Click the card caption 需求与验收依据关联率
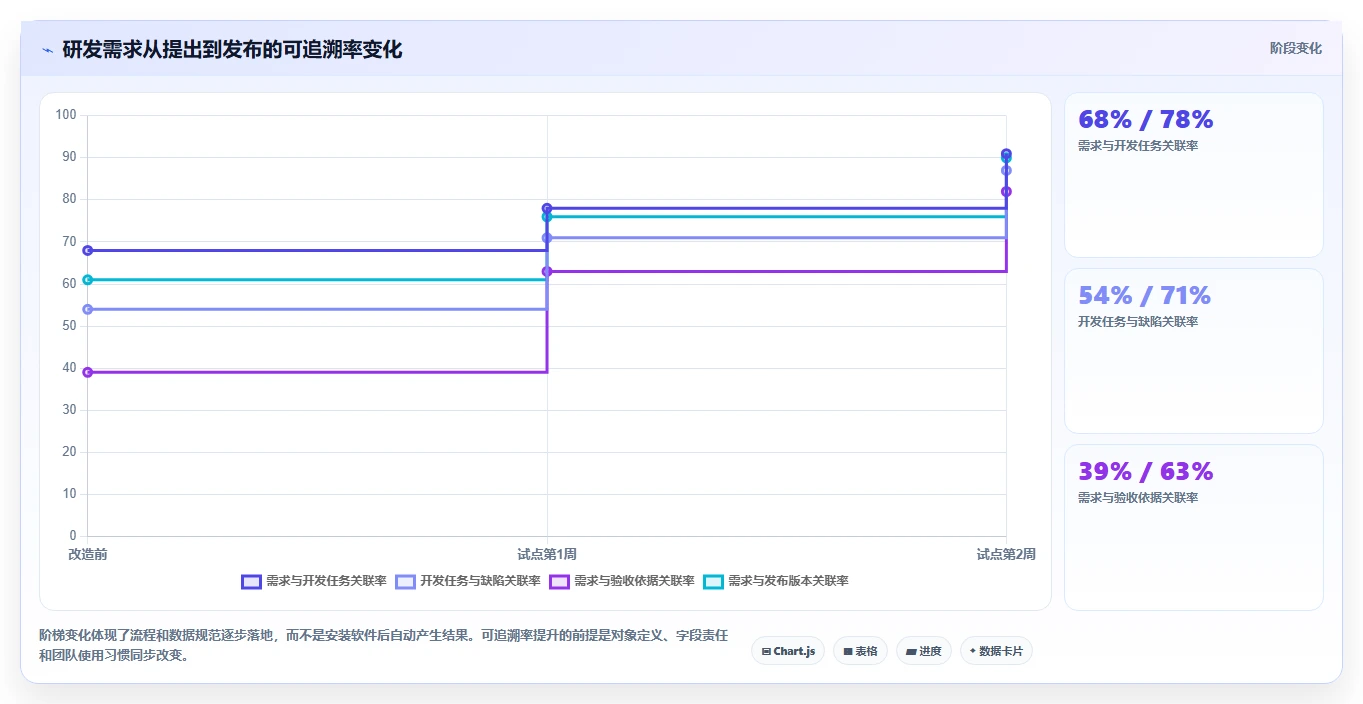 (x=1138, y=498)
